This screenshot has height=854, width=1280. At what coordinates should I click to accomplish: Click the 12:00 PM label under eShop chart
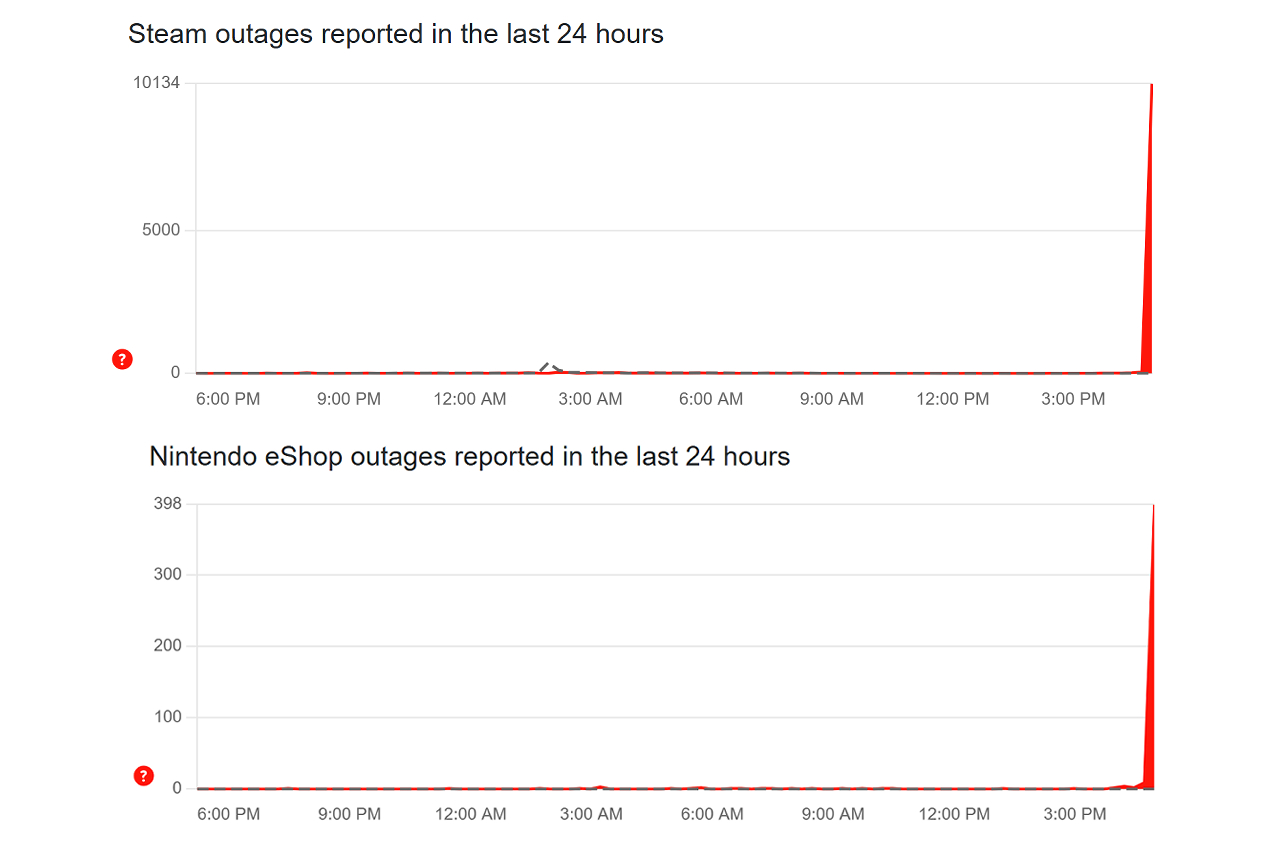(x=954, y=814)
